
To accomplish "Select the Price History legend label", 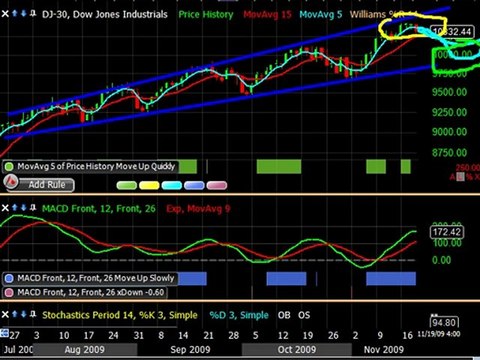I will click(206, 14).
